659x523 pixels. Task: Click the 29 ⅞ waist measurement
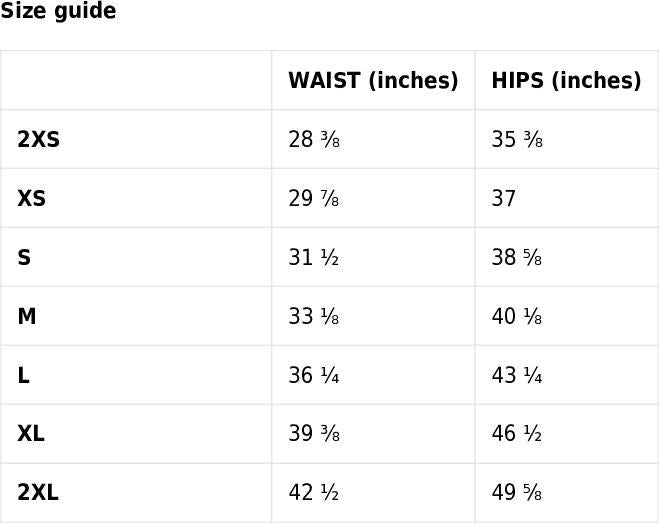pos(314,199)
